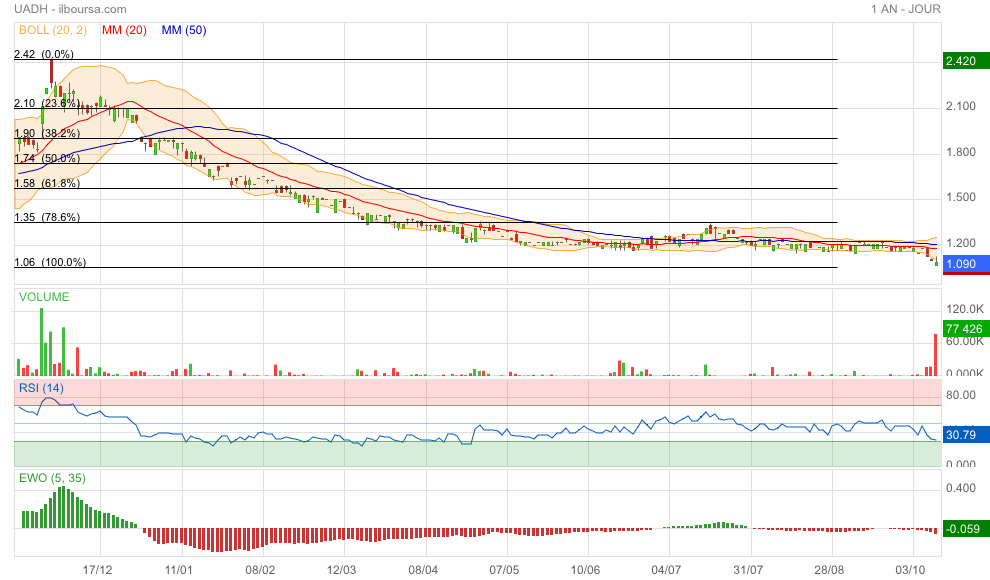Click the 28/08 date axis label

(x=828, y=570)
